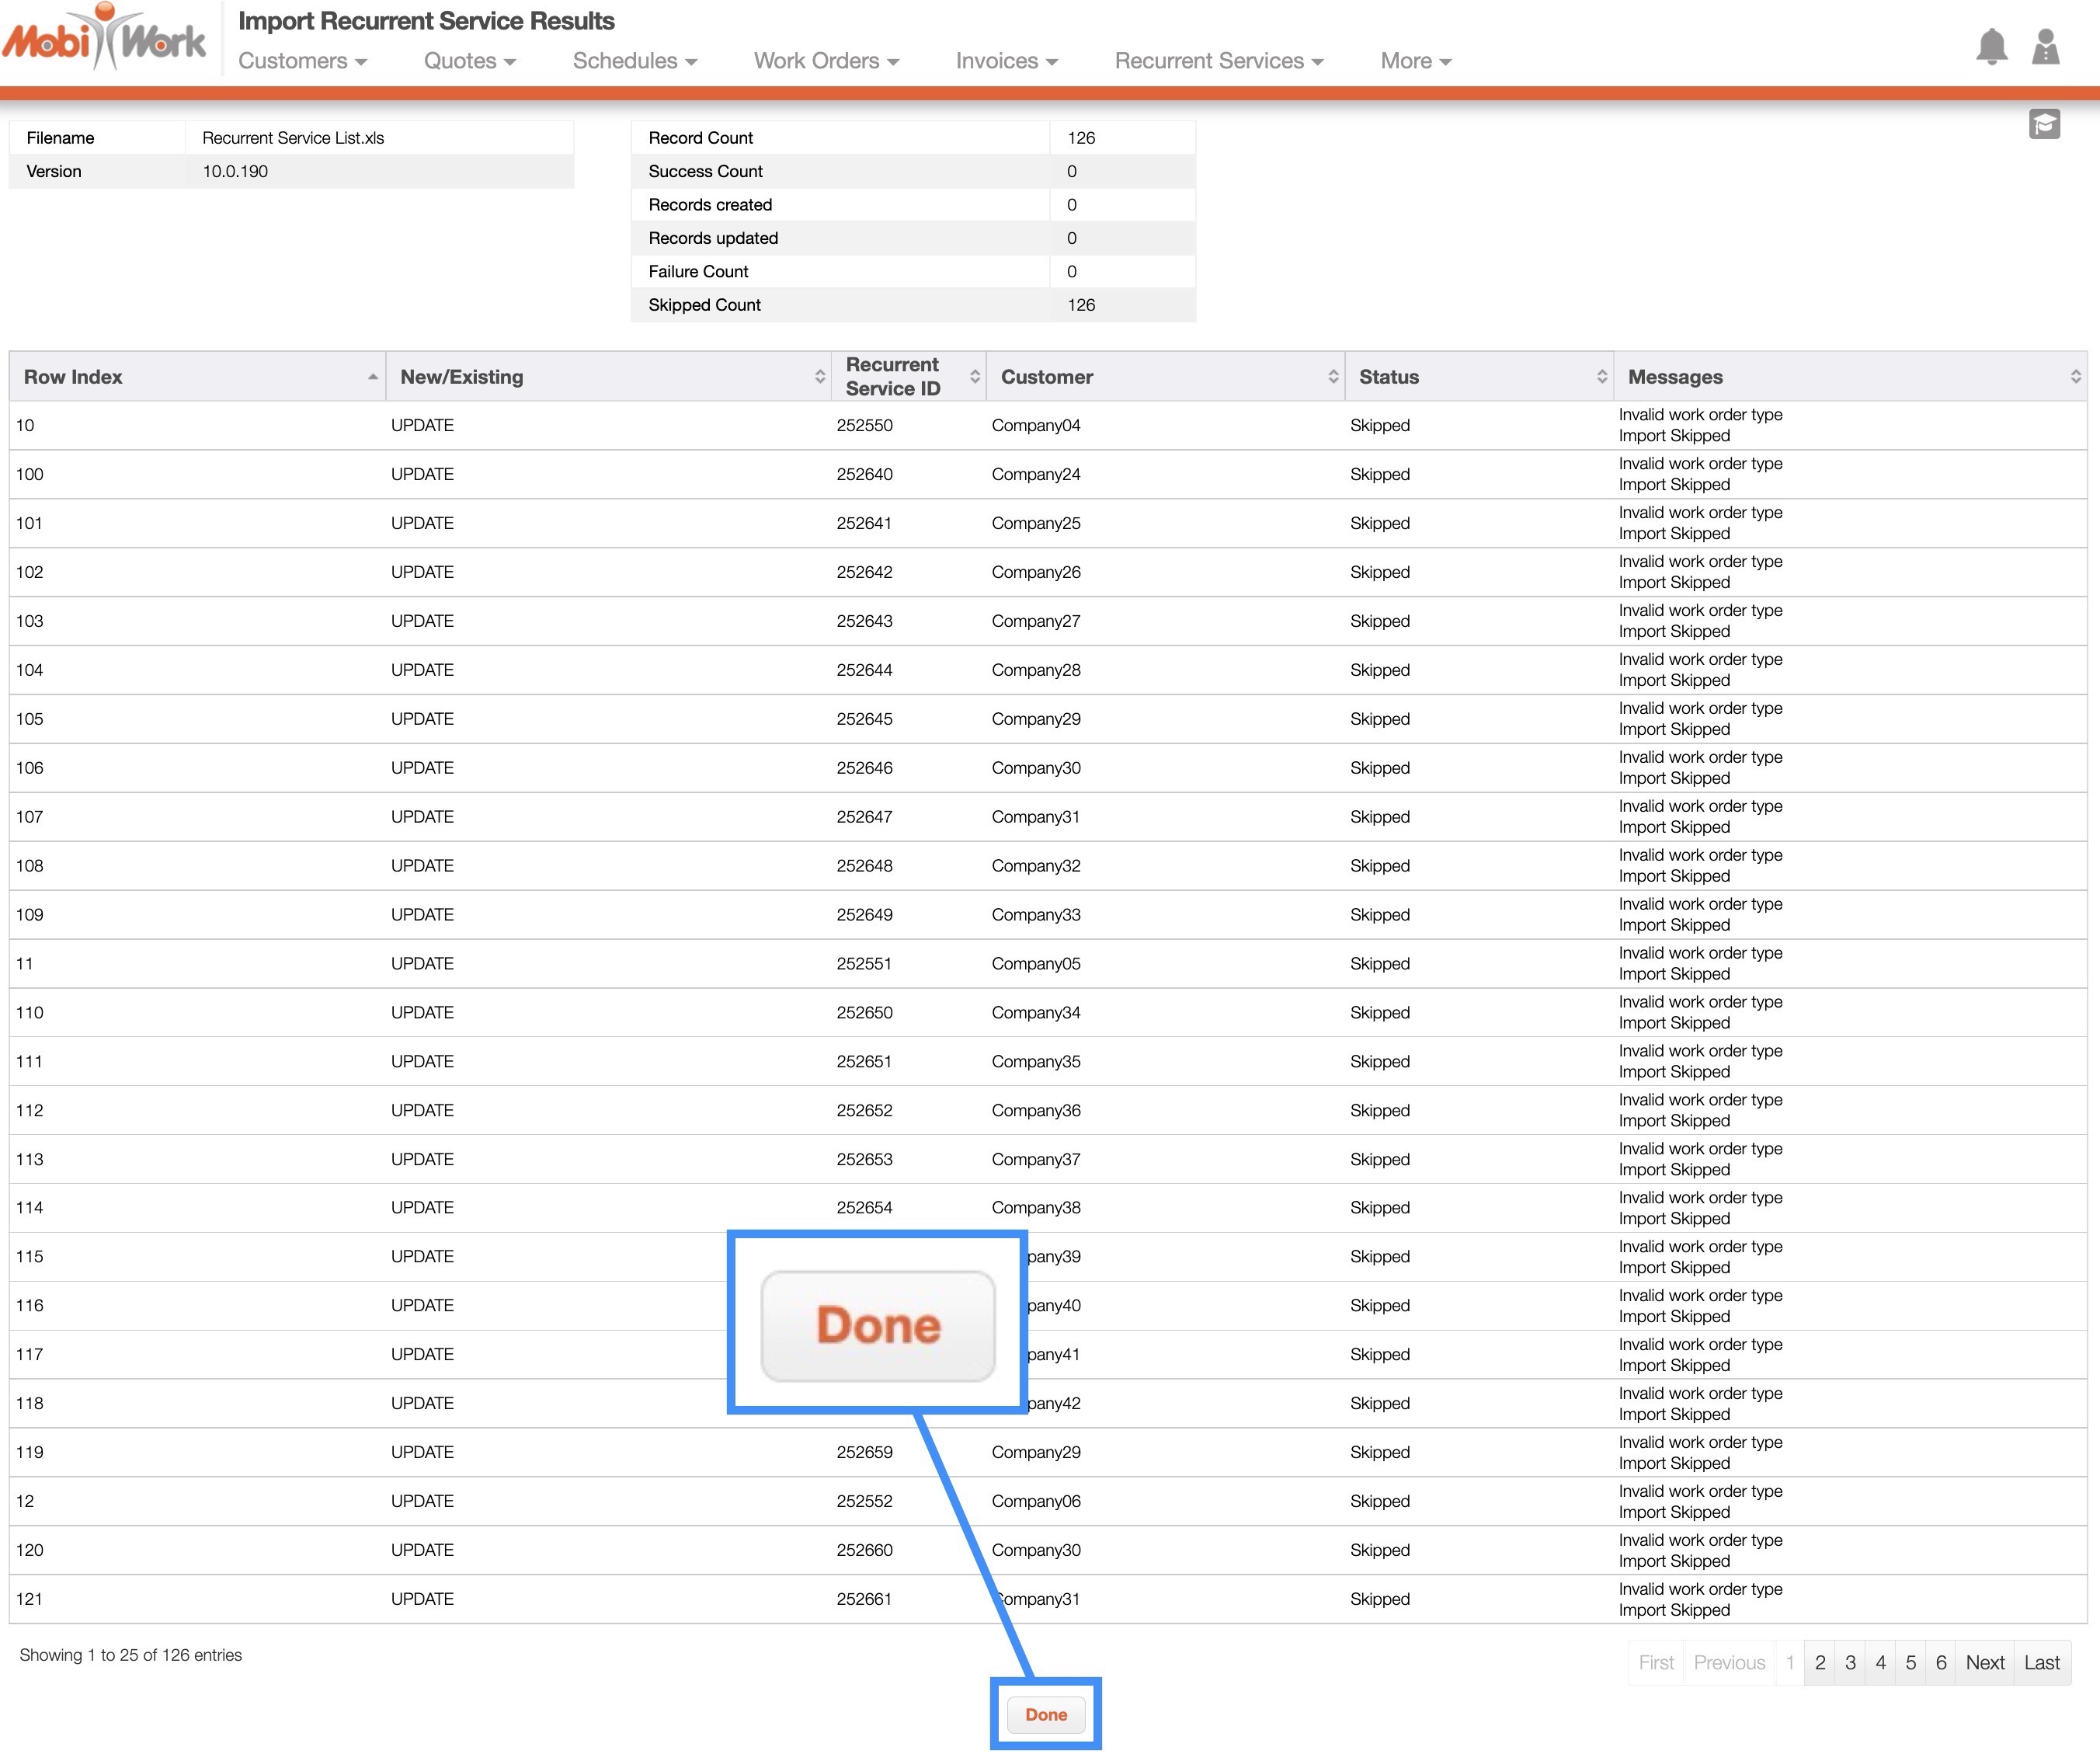Go to page 3 of results

tap(1850, 1662)
